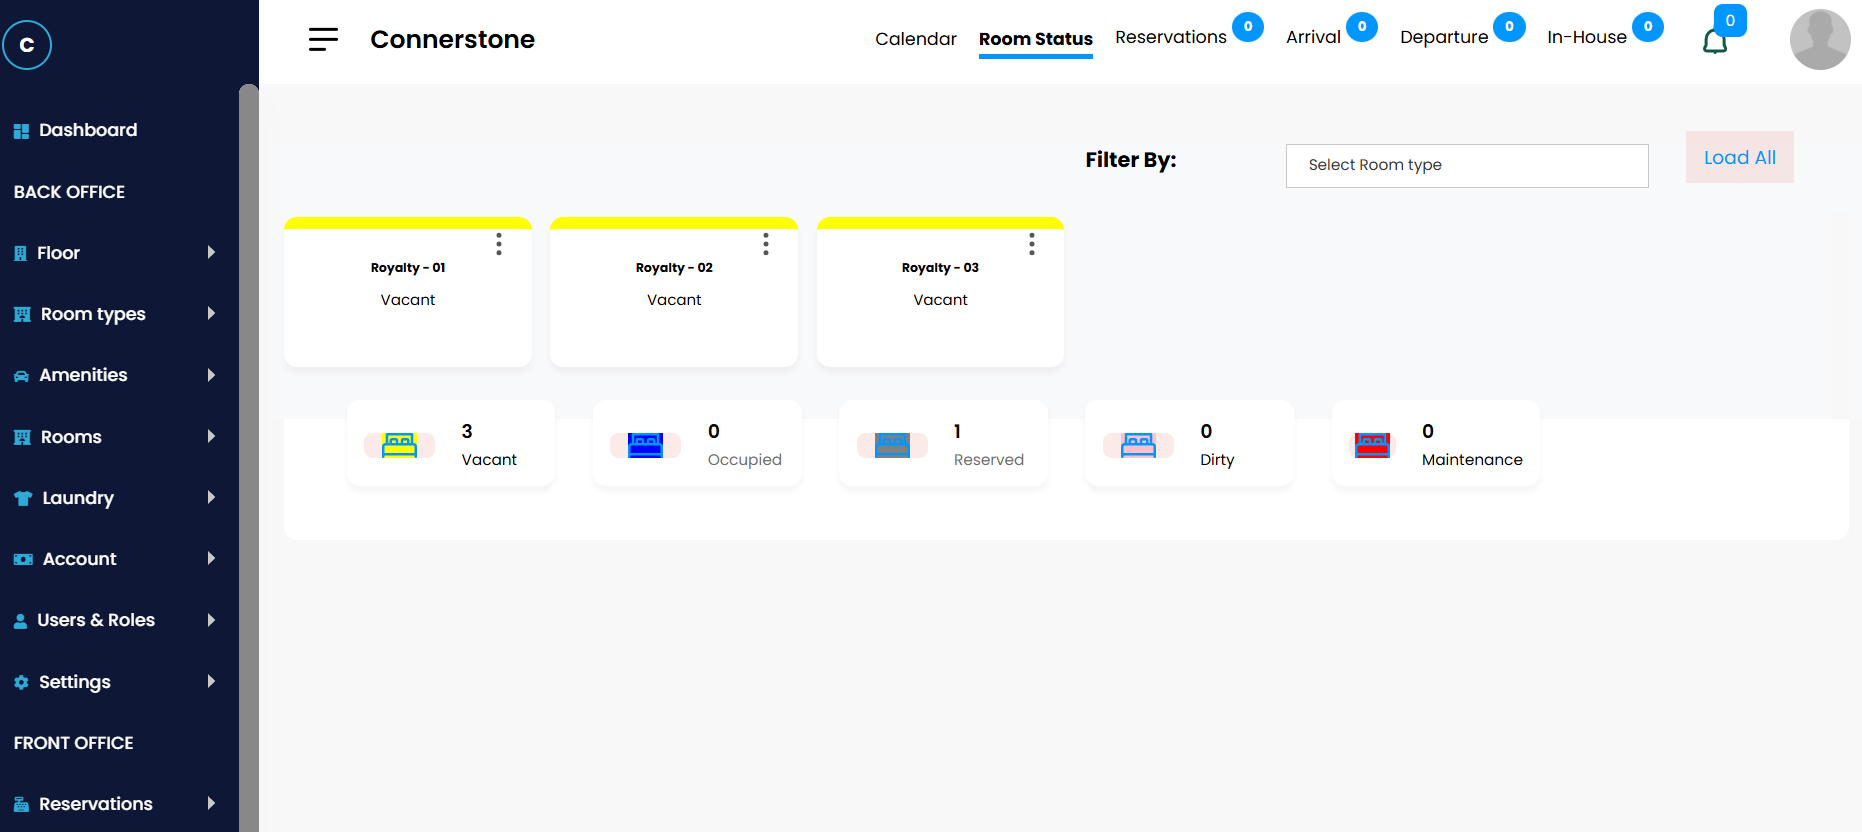Expand the Amenities menu arrow
1862x832 pixels.
(211, 375)
